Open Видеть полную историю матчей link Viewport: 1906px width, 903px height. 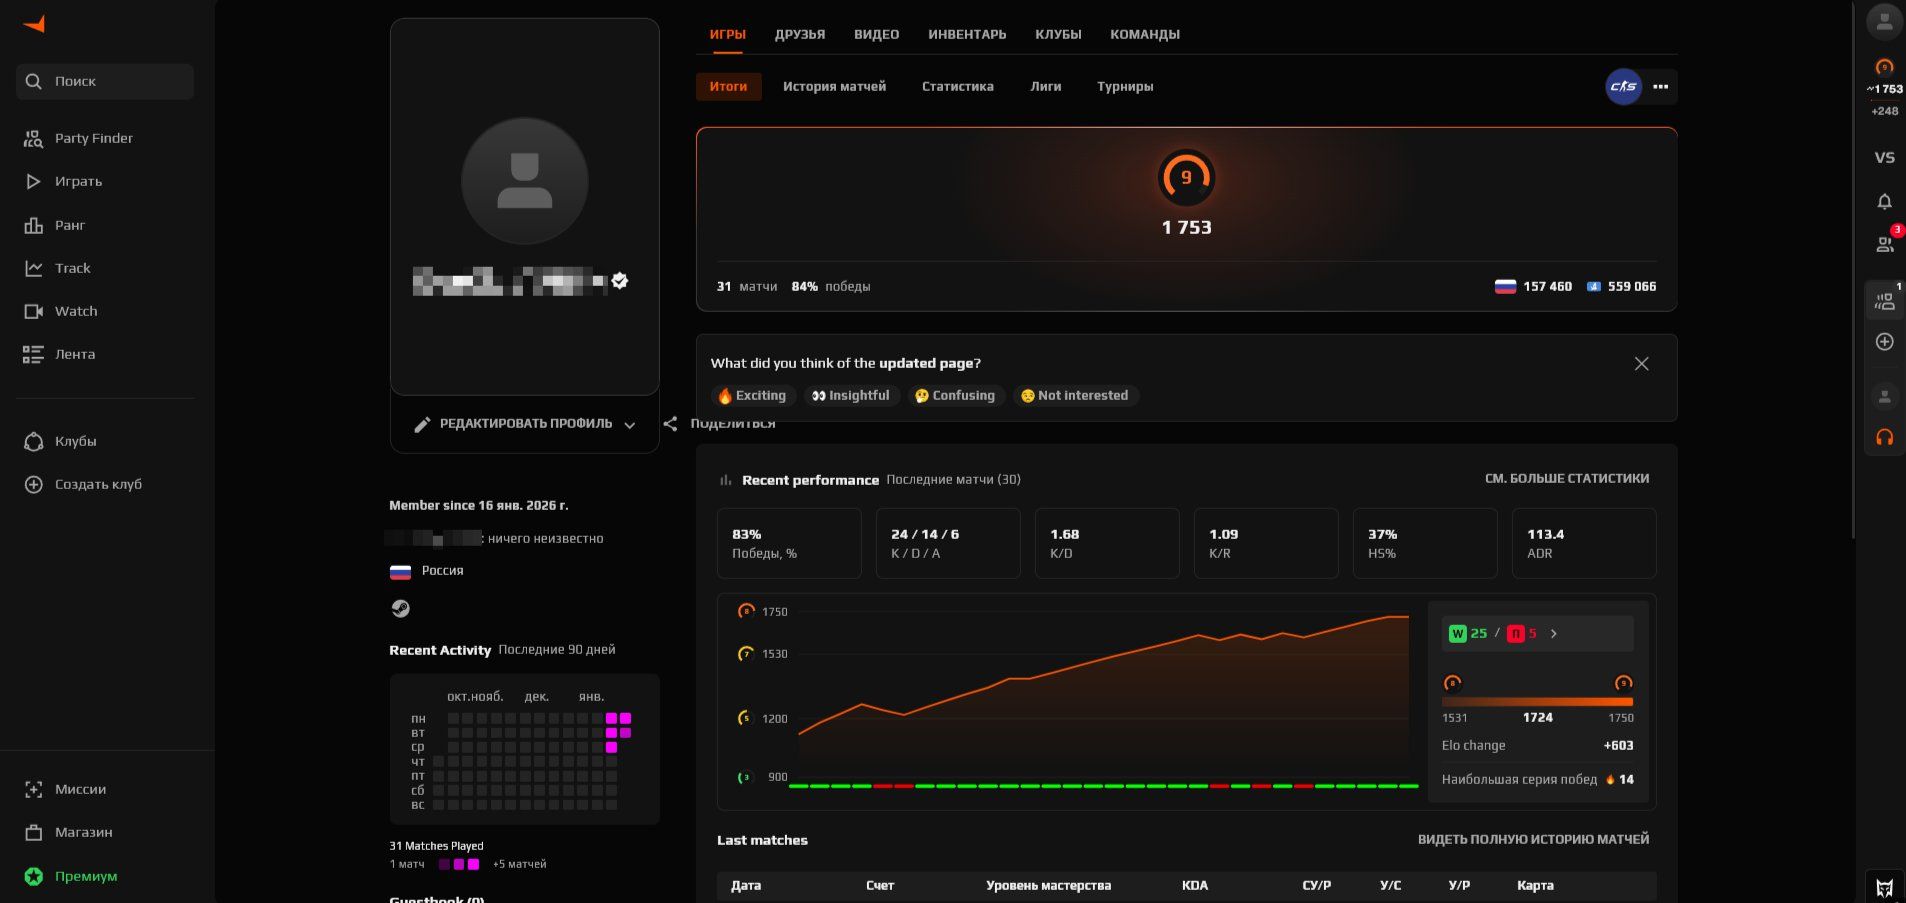(1533, 840)
